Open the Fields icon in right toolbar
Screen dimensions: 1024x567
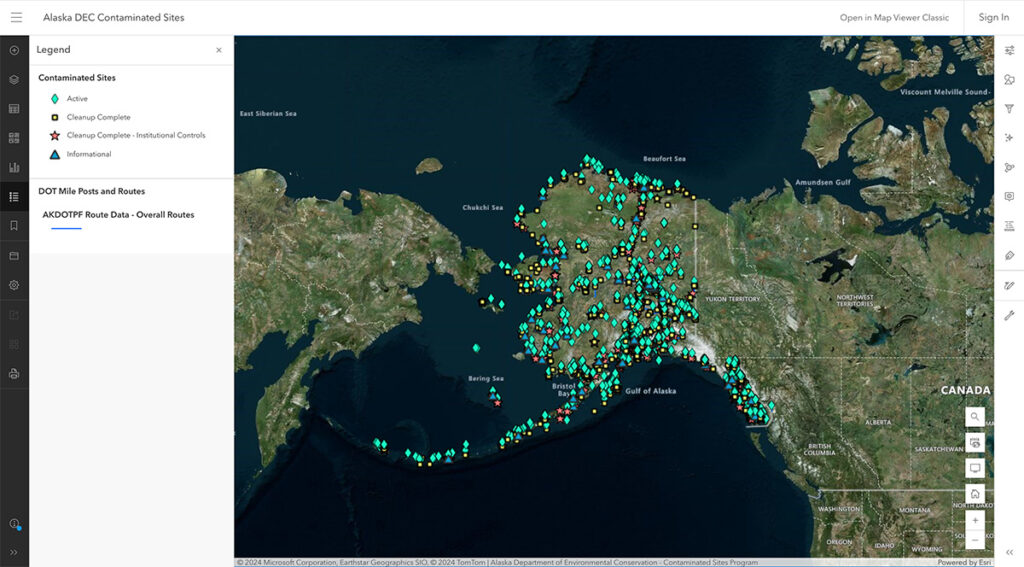tap(1009, 226)
